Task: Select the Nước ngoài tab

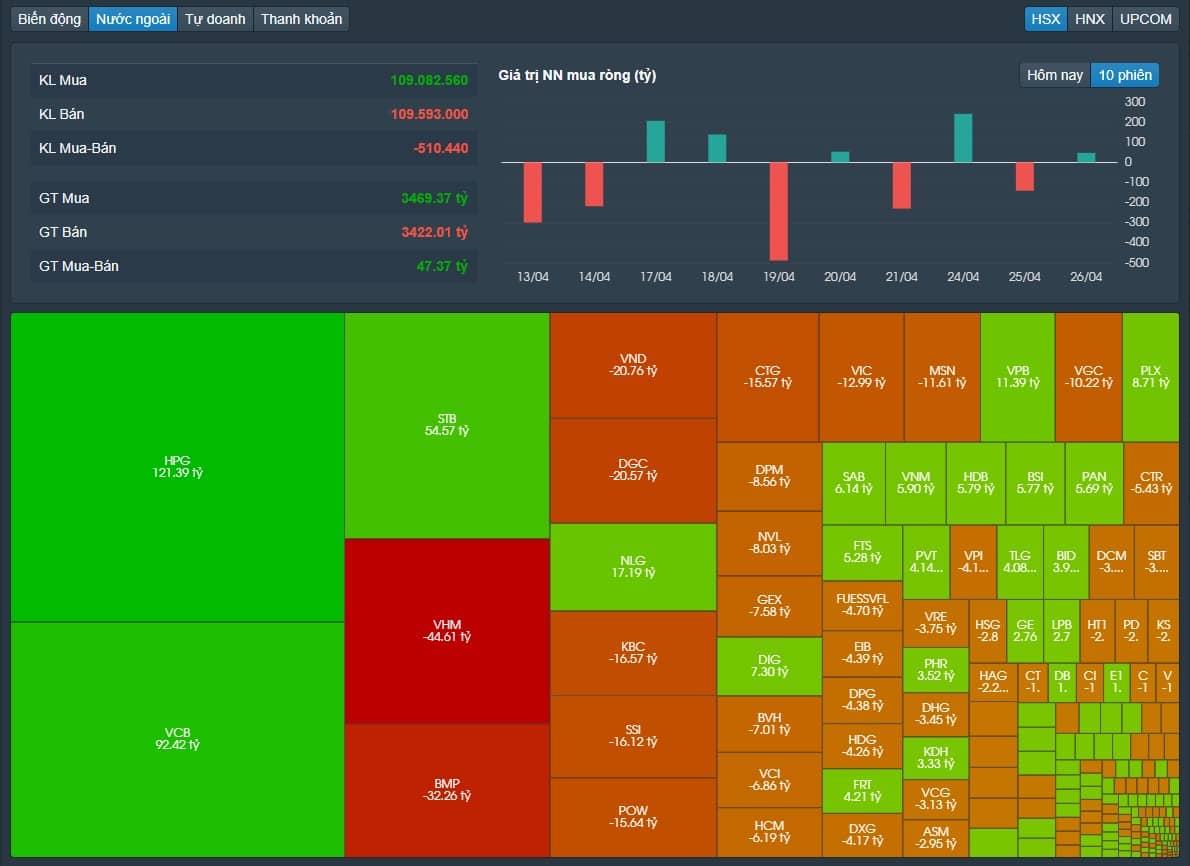Action: [x=133, y=19]
